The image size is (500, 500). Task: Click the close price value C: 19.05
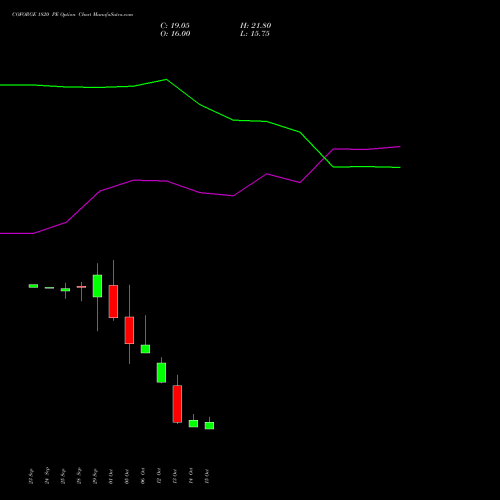175,26
